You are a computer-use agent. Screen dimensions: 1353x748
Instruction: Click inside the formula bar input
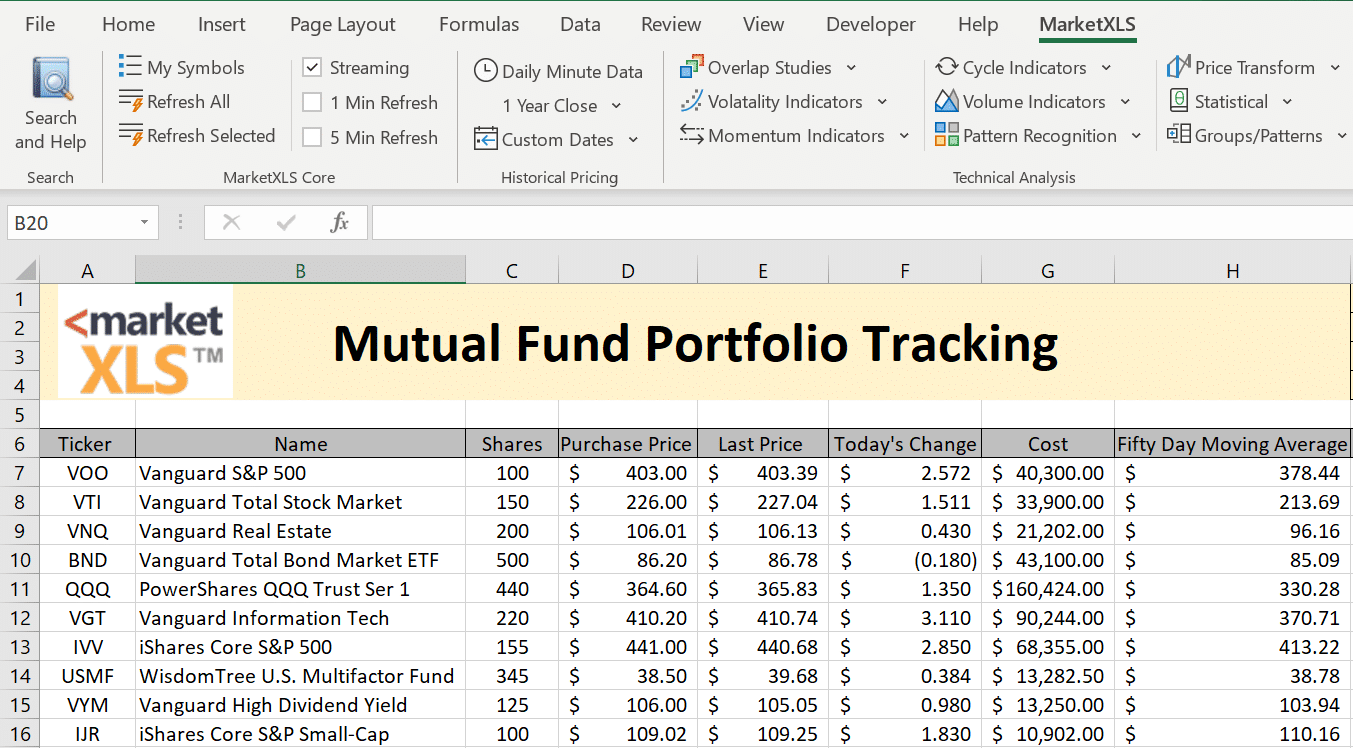(862, 222)
